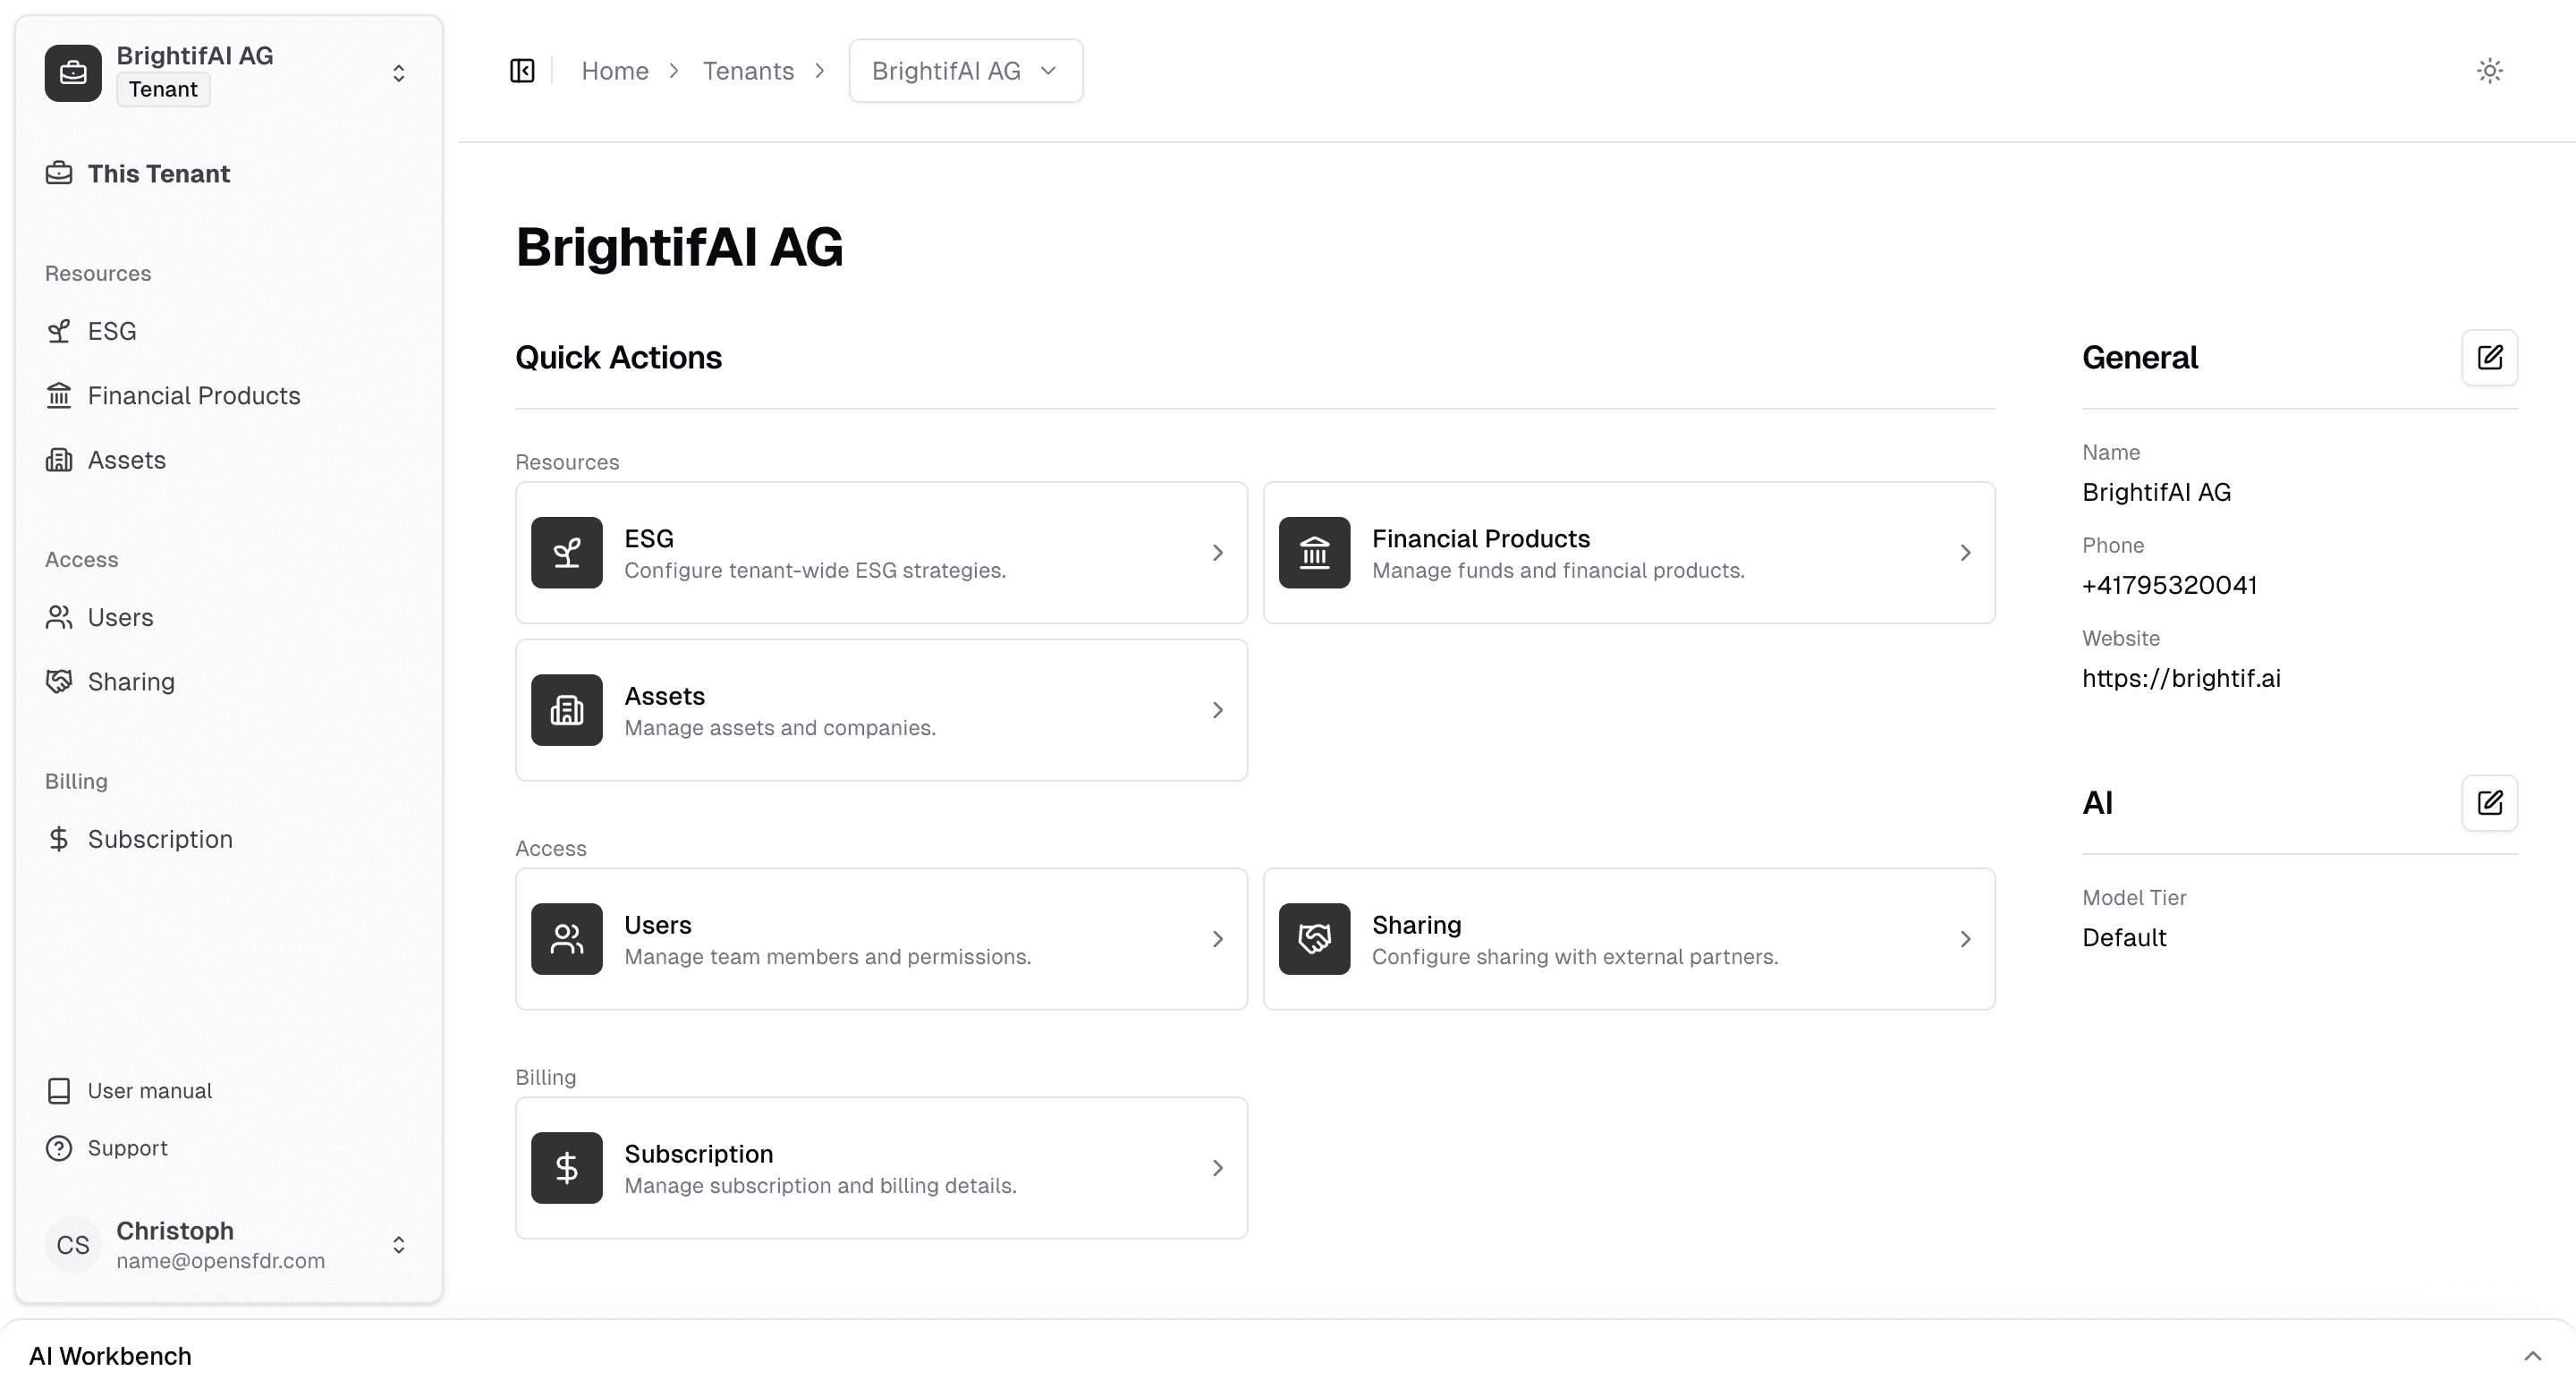Visit the https://brightif.ai website link
Viewport: 2576px width, 1388px height.
point(2181,678)
